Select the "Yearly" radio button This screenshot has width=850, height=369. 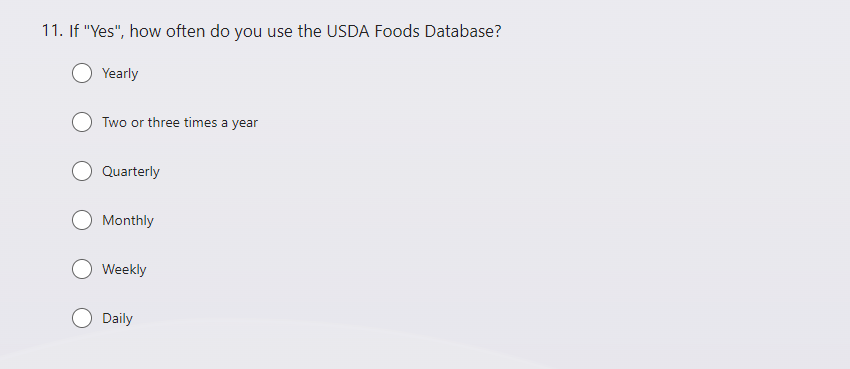click(82, 73)
